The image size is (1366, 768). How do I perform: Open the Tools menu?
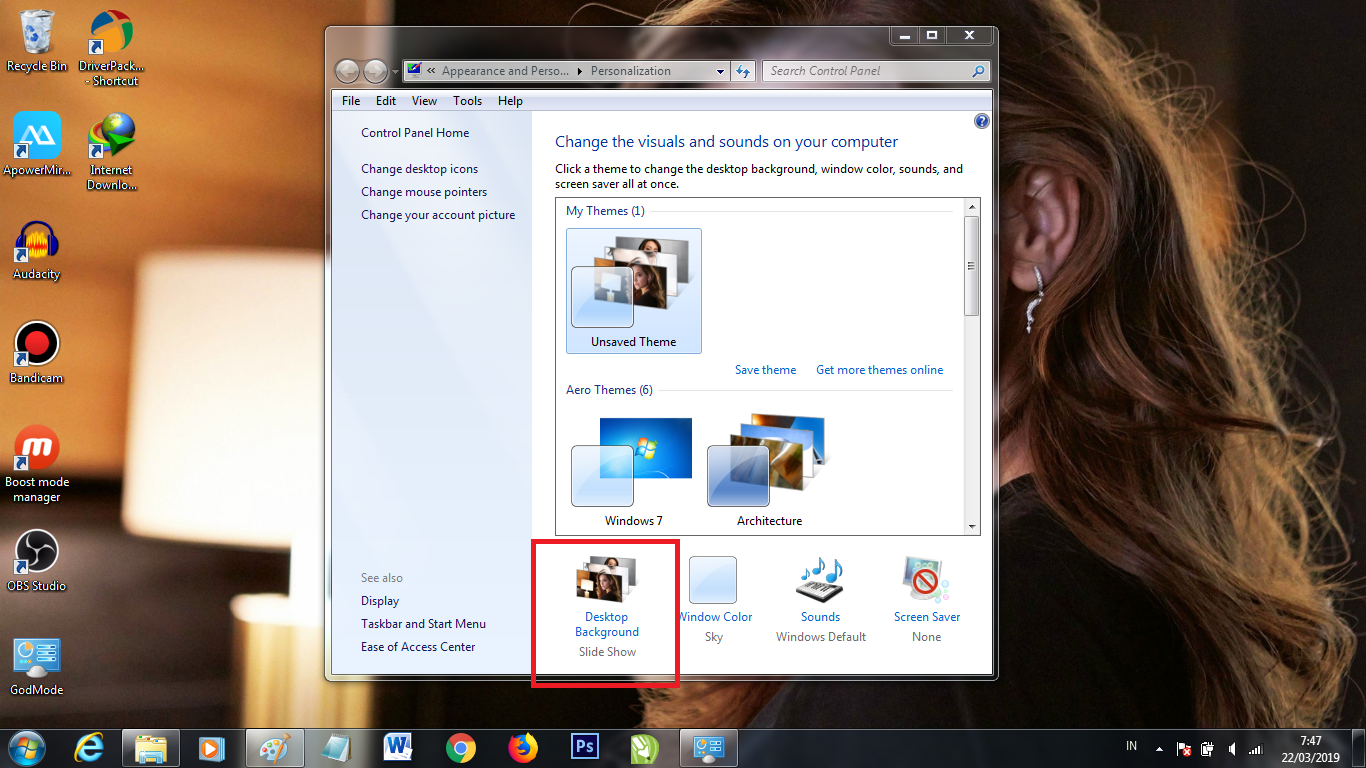click(467, 101)
